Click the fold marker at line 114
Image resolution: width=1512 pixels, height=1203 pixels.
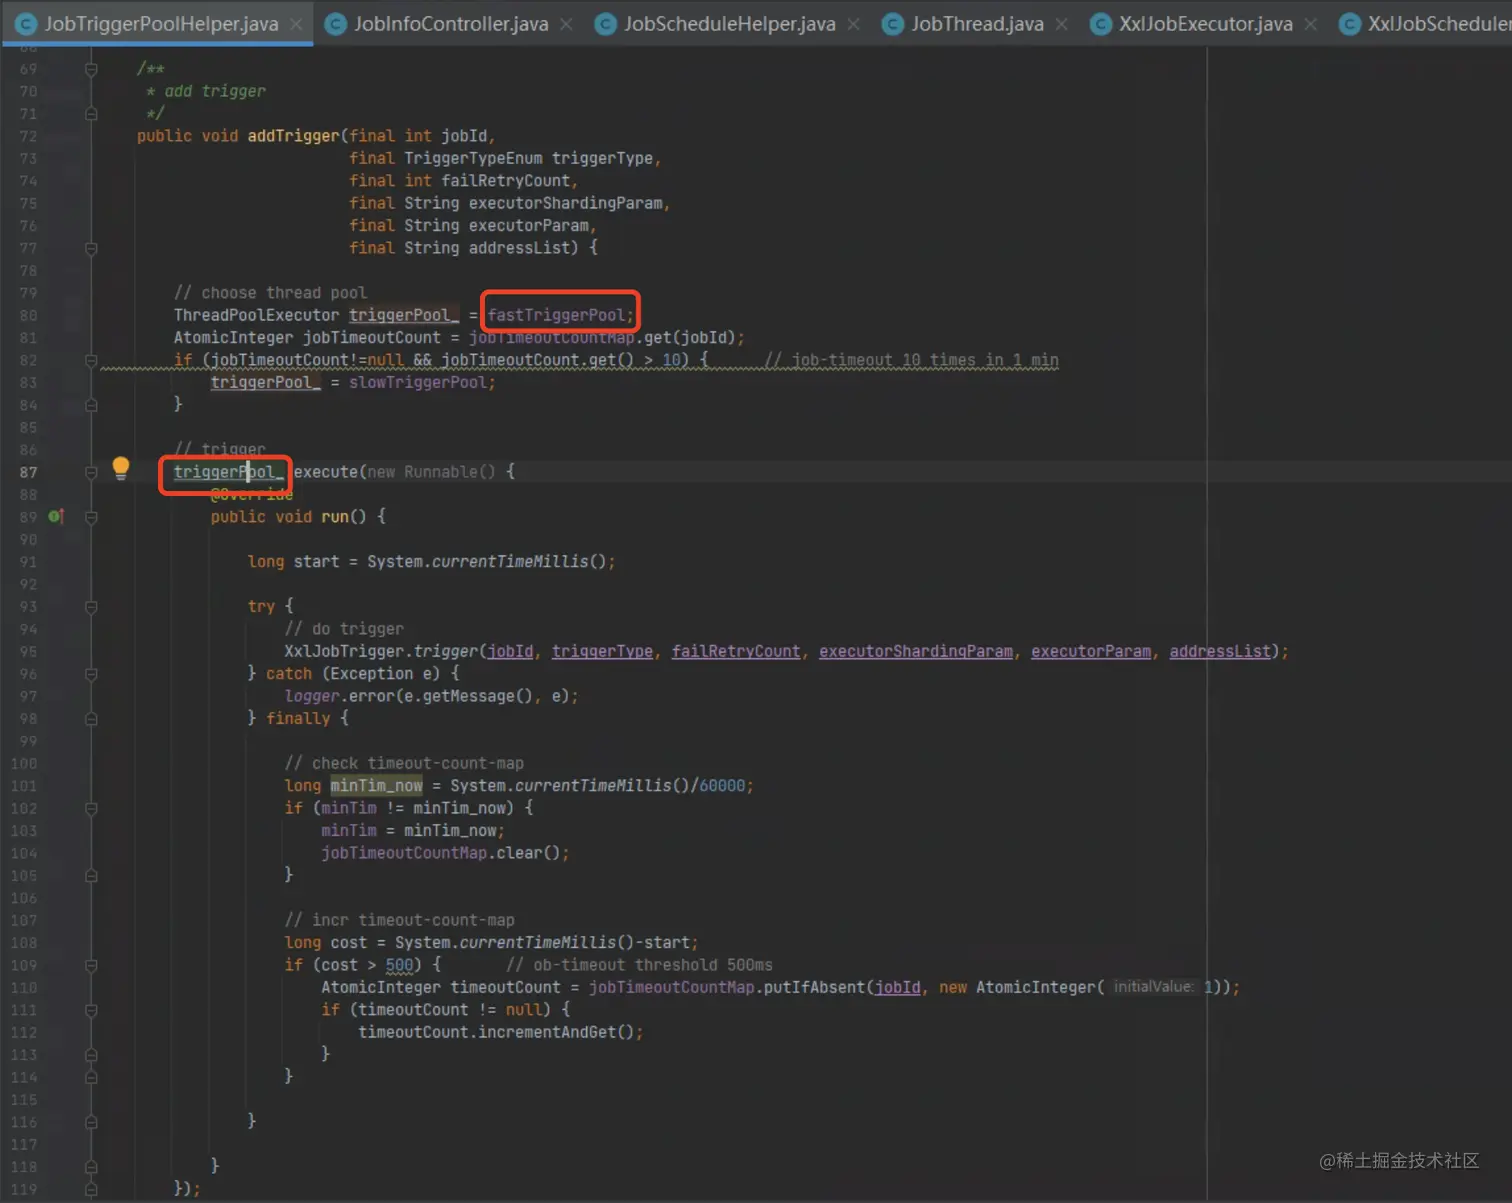(x=91, y=1077)
